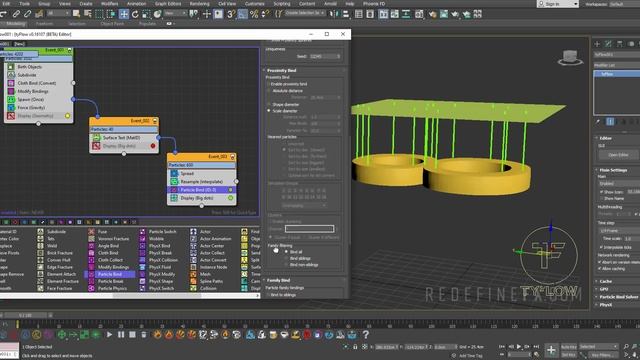Image resolution: width=640 pixels, height=360 pixels.
Task: Activate the Select and Rotate tool
Action: [x=135, y=14]
